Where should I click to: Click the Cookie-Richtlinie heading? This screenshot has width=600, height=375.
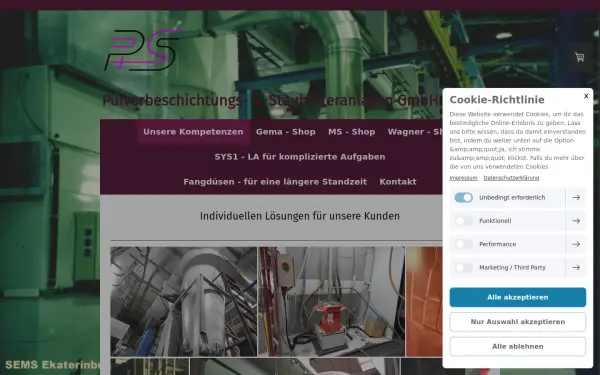coord(497,99)
